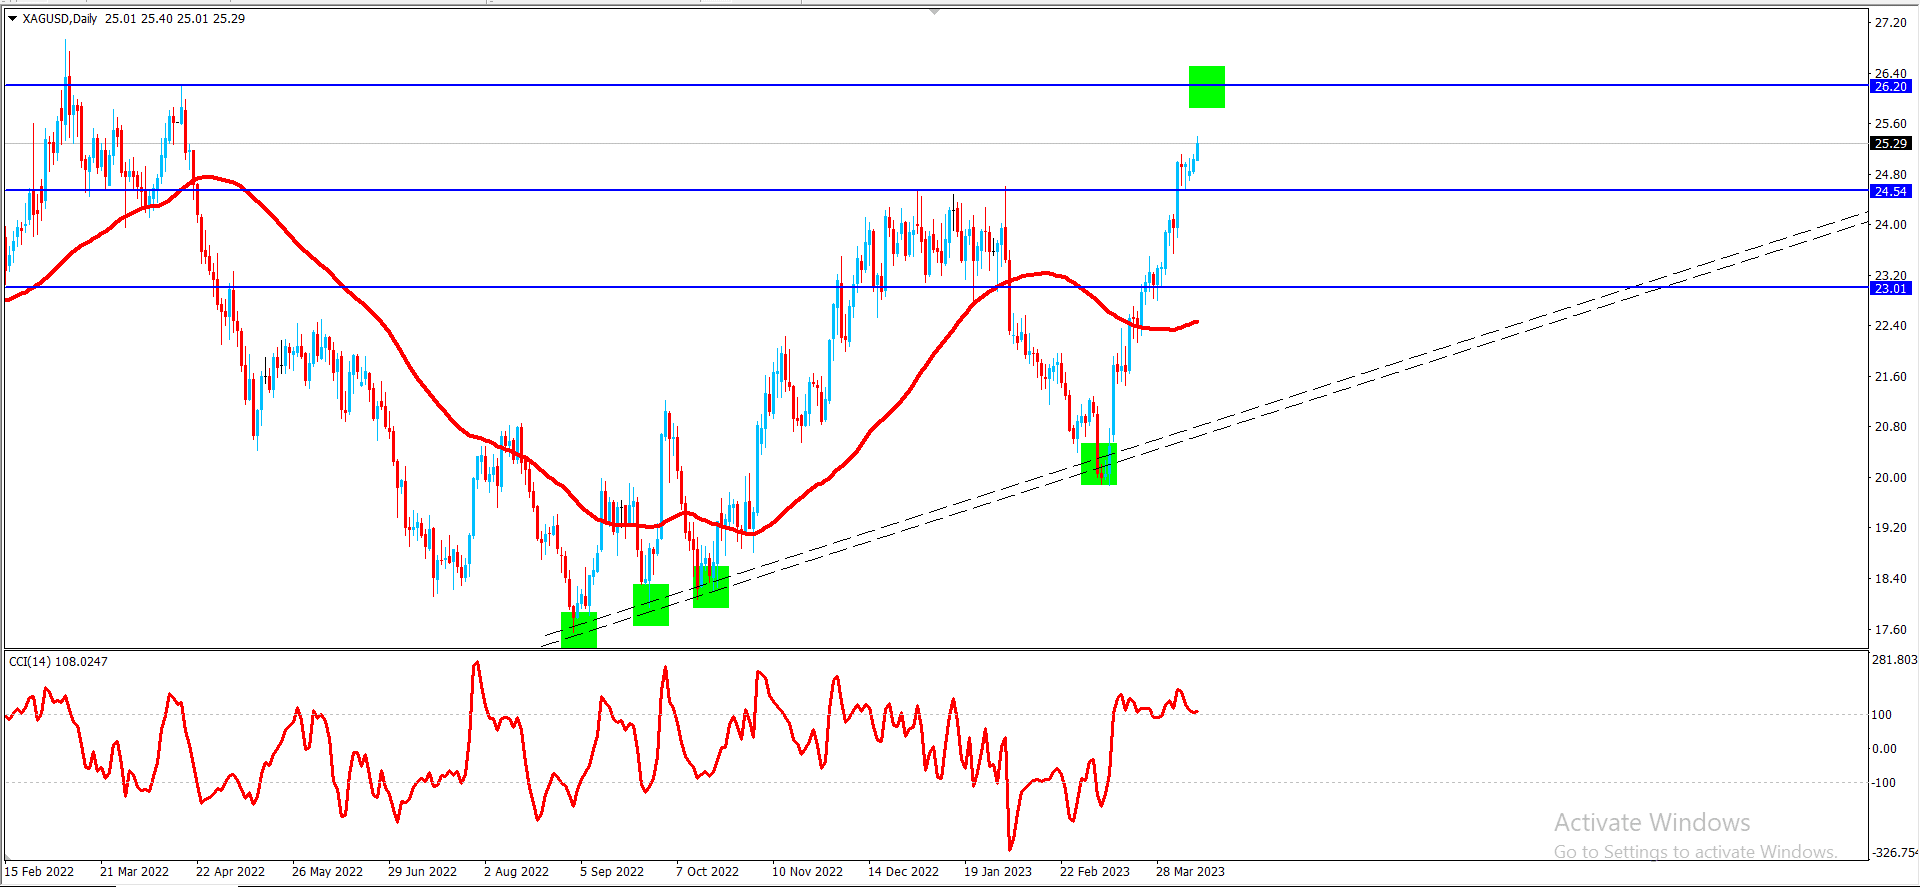Click the 27.20 price scale value
This screenshot has height=887, width=1920.
1890,22
